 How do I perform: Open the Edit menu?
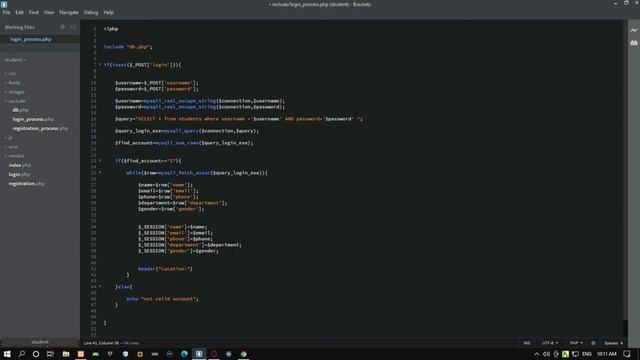(20, 12)
